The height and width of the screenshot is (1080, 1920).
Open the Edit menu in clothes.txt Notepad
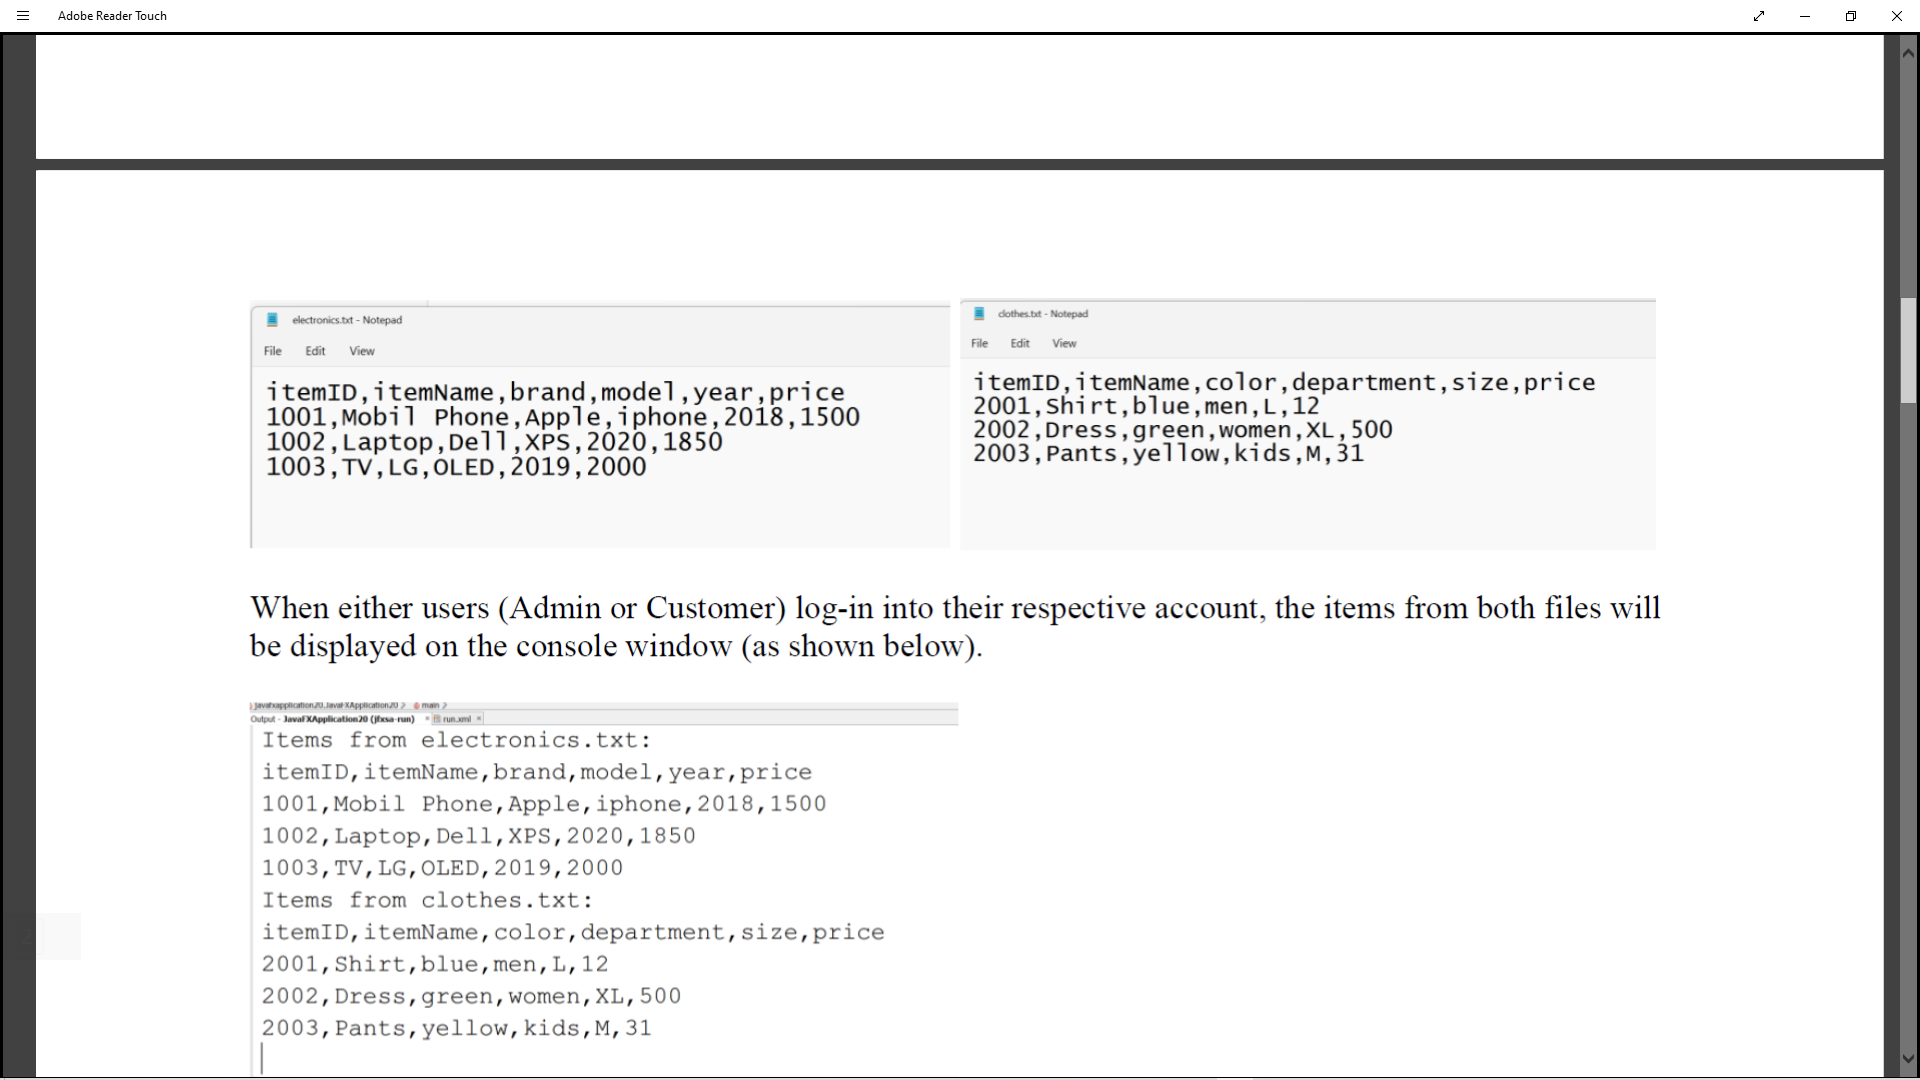coord(1020,342)
